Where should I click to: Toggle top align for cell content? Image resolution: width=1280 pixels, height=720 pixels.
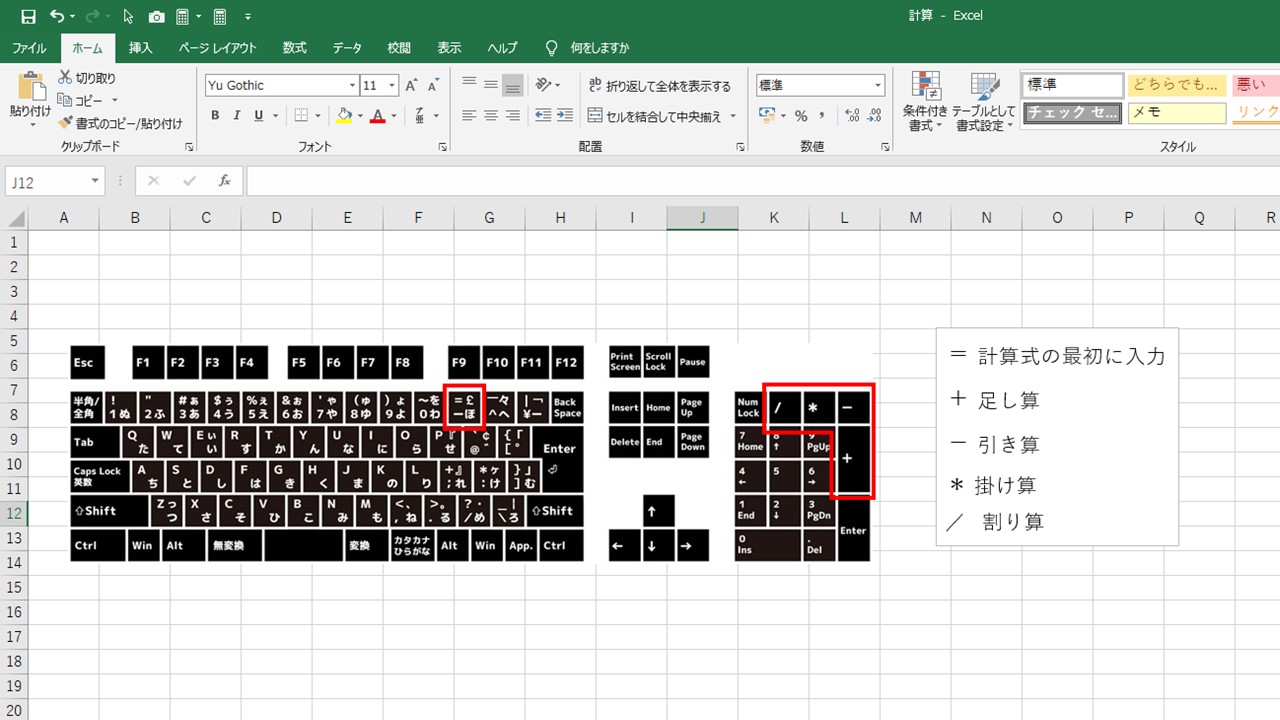coord(468,85)
